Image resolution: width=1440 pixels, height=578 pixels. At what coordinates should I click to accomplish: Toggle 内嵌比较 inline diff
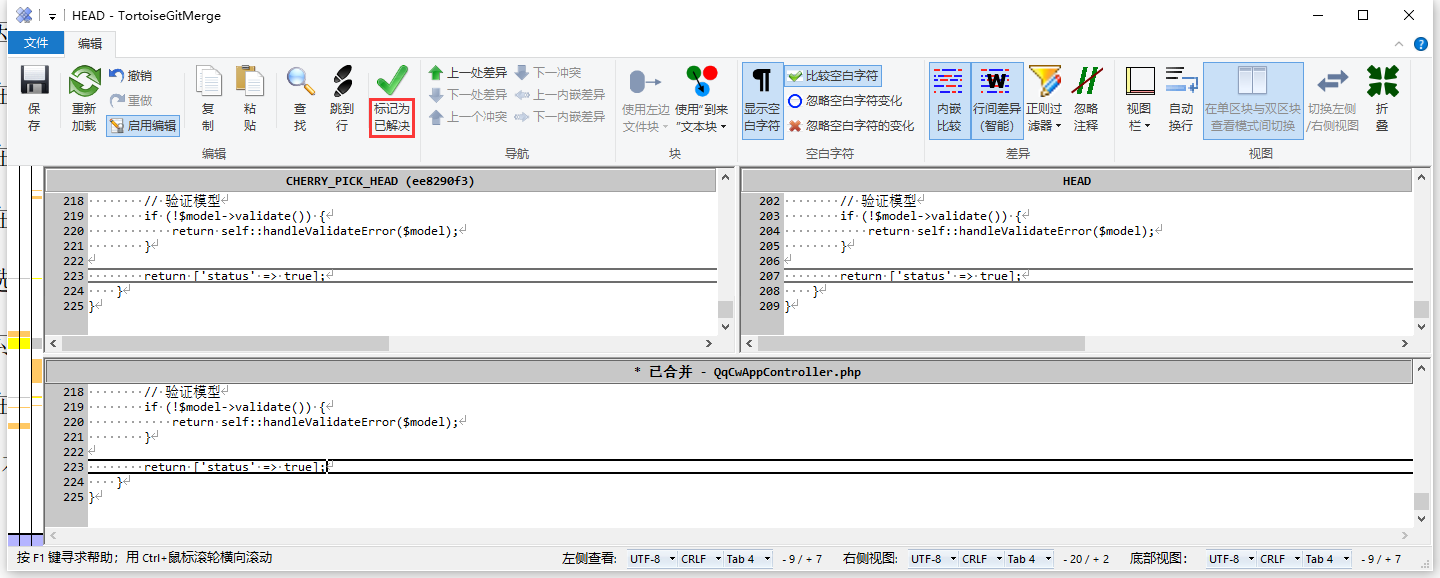949,99
